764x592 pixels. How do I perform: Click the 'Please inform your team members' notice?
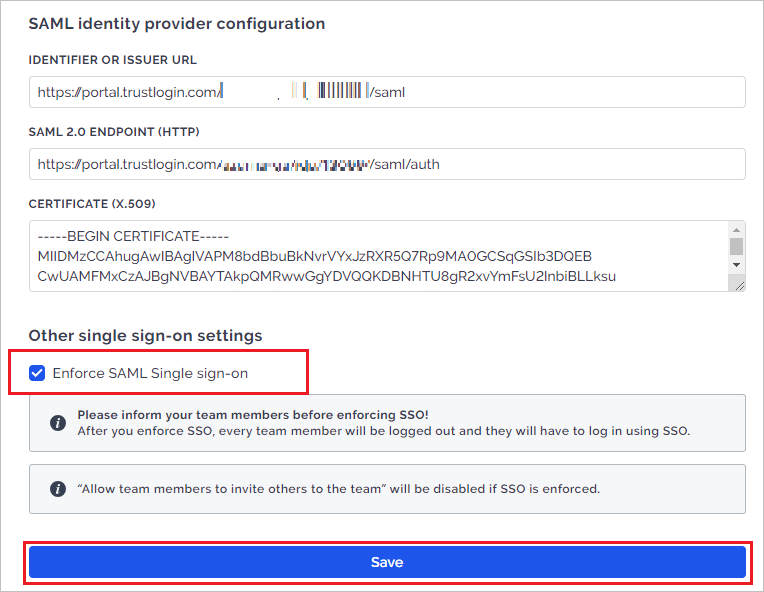(387, 423)
